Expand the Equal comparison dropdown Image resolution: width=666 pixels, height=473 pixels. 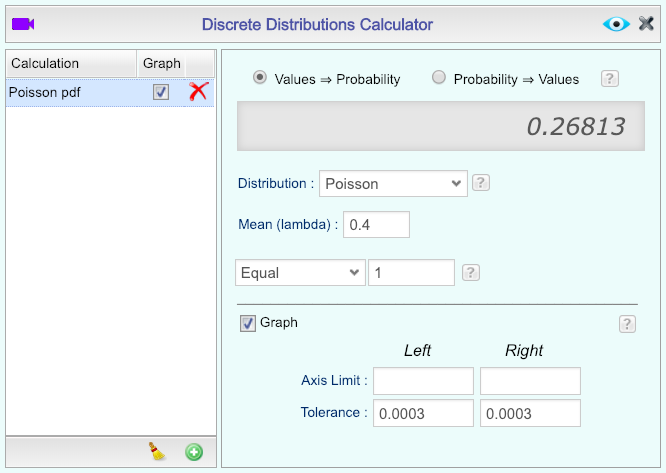(x=300, y=273)
